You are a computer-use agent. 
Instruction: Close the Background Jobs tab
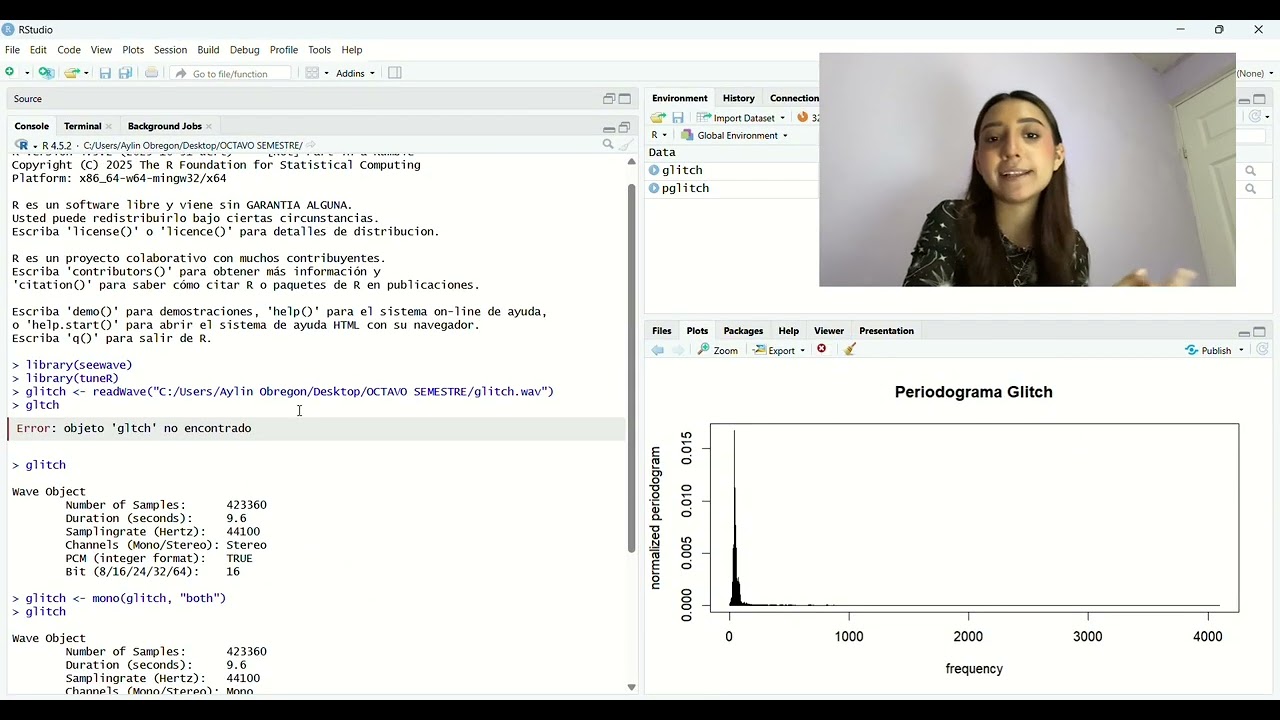tap(209, 126)
